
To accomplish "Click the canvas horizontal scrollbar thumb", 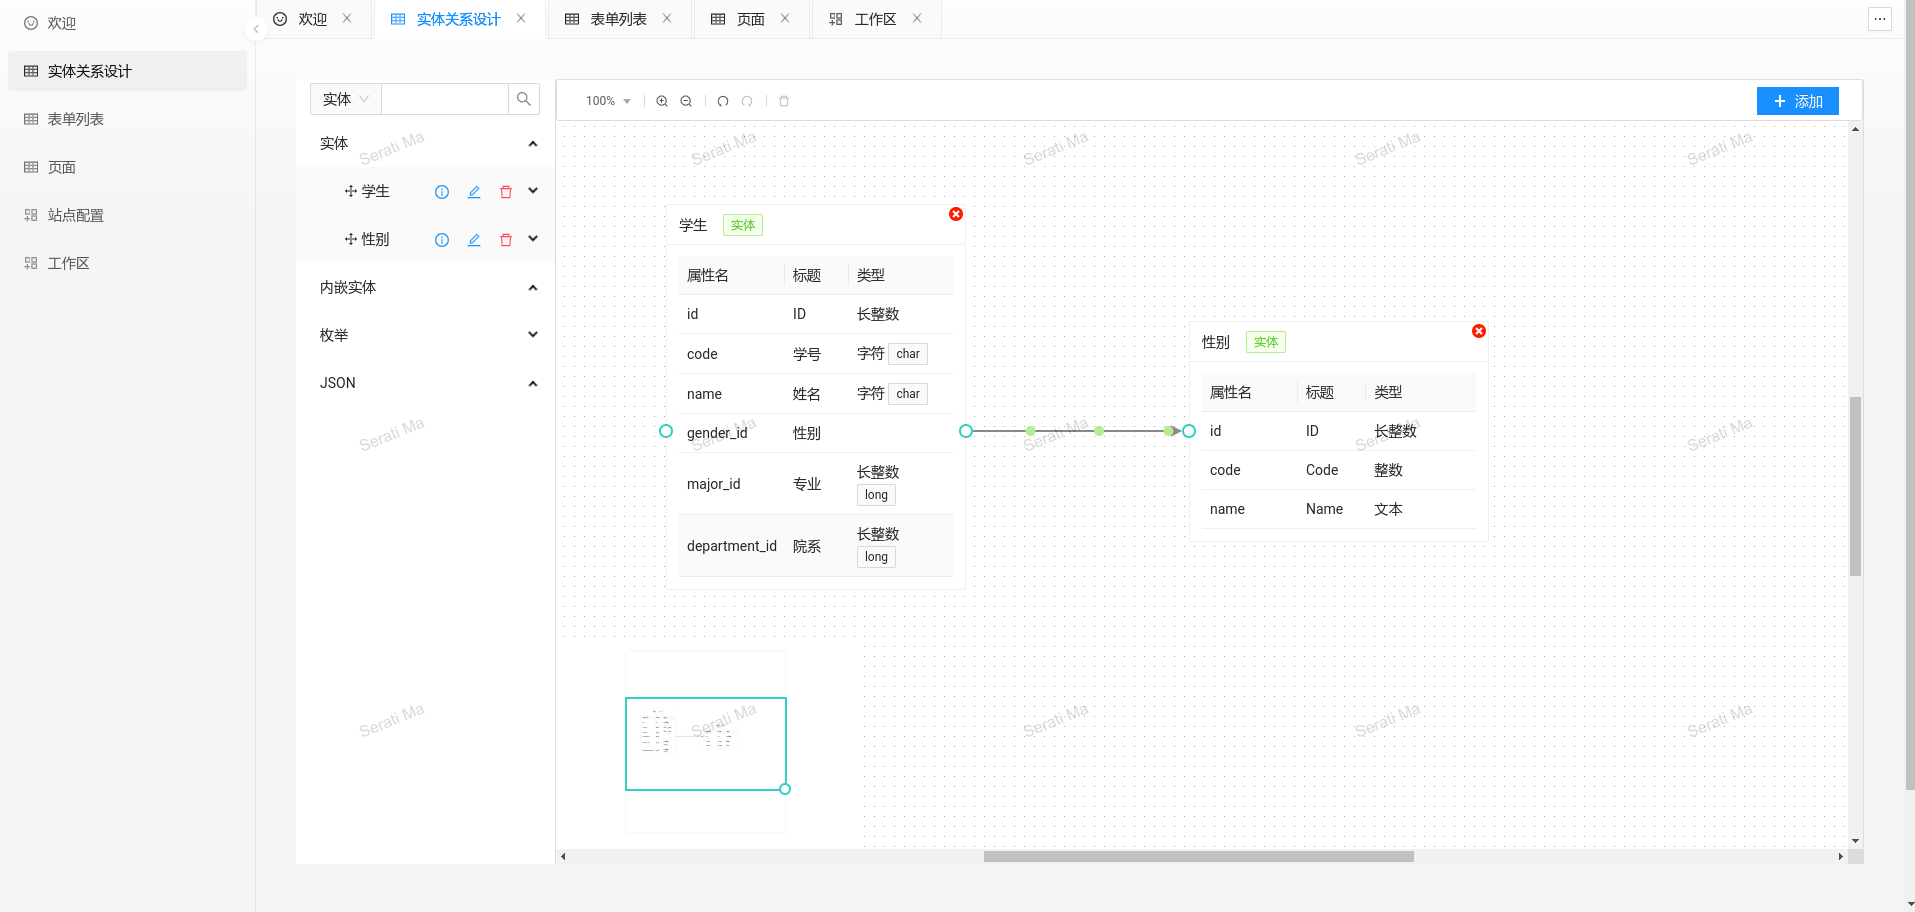I will [1198, 856].
